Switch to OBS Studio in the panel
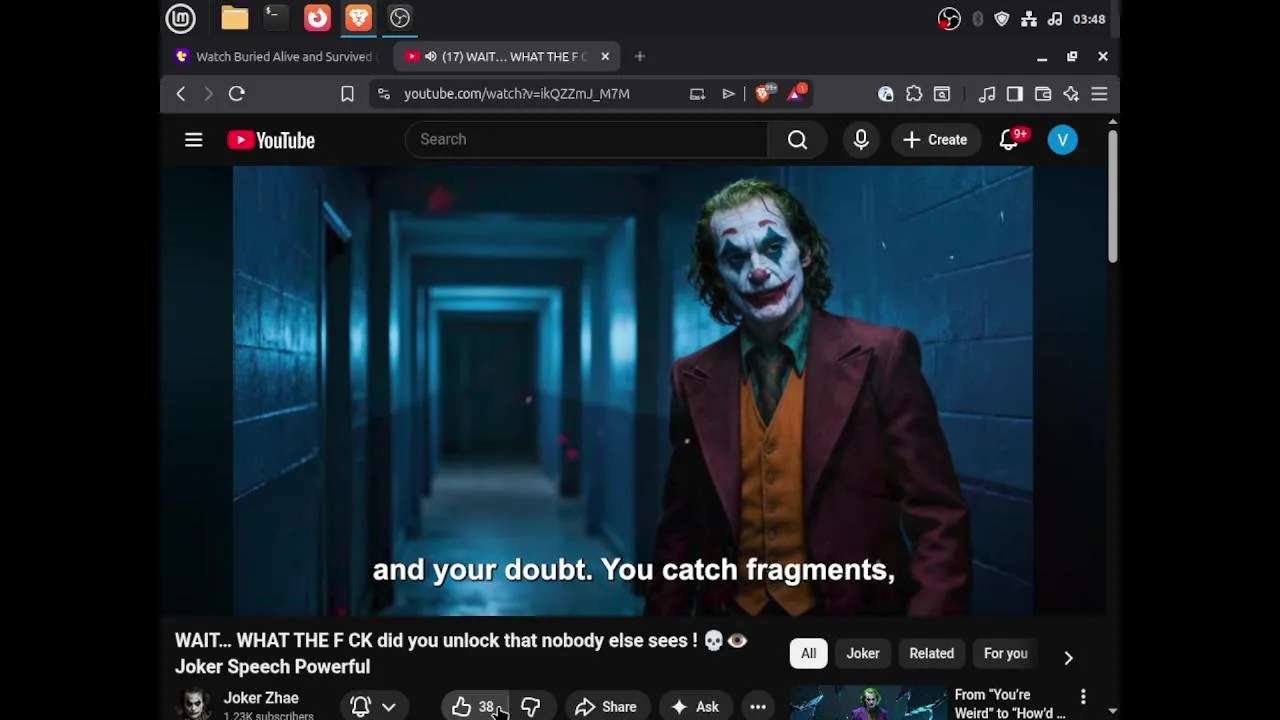 [400, 18]
